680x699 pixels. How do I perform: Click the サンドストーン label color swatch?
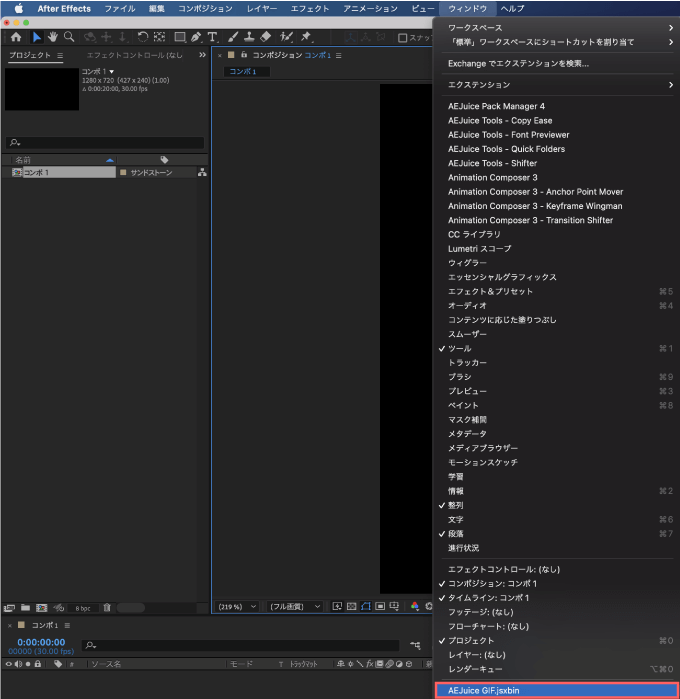tap(123, 173)
